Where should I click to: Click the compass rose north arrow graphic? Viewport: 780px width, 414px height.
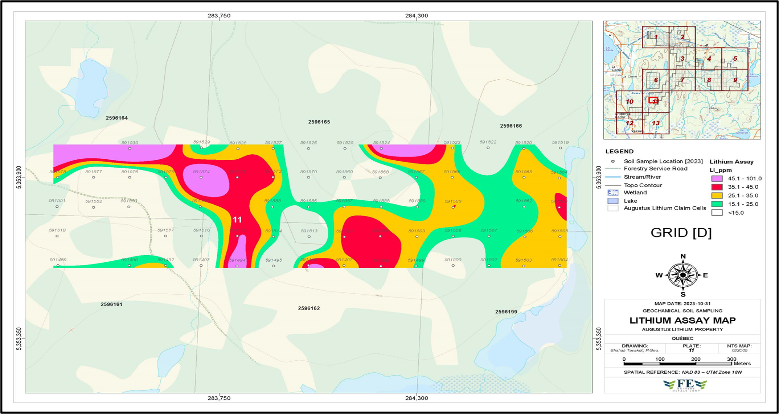click(x=682, y=275)
